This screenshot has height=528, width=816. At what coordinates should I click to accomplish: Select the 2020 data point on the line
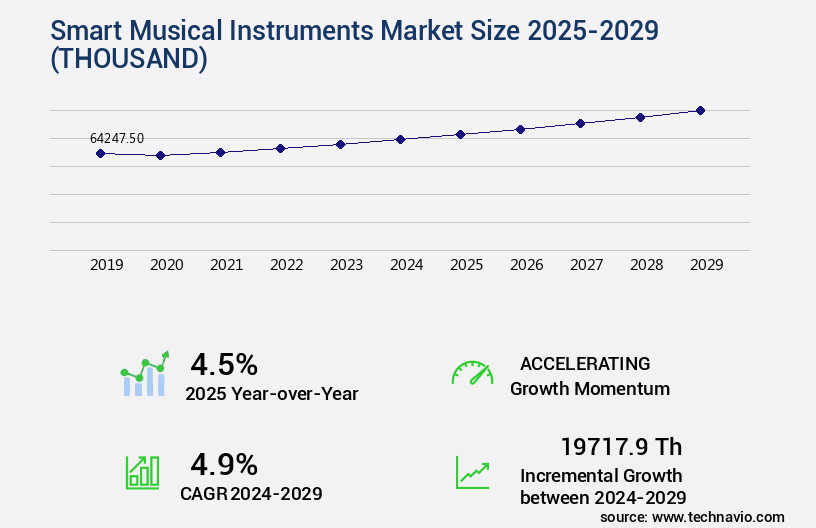point(160,155)
